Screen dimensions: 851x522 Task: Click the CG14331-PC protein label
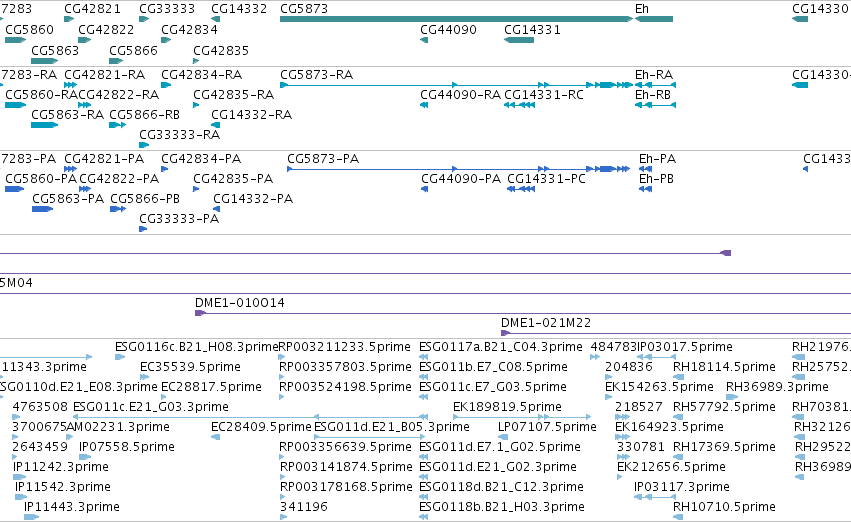(547, 179)
